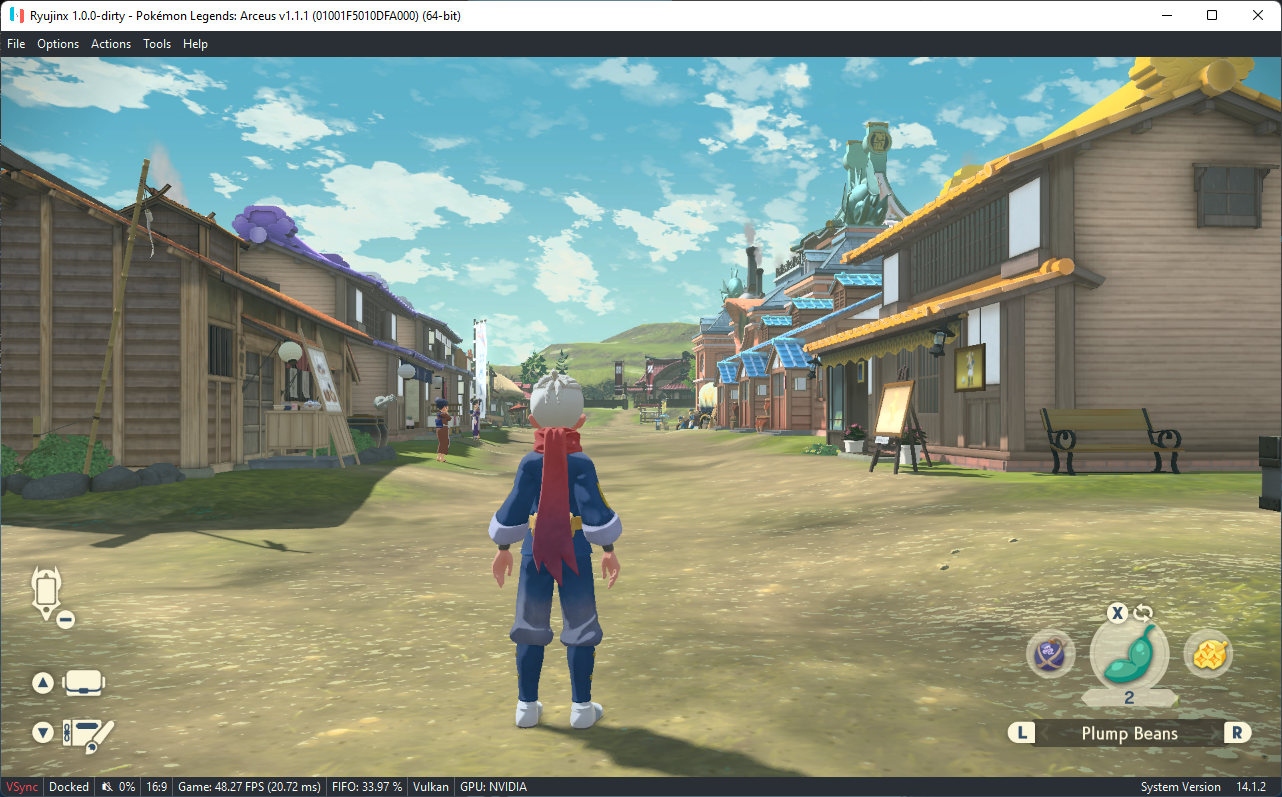
Task: Toggle VSync in the status bar
Action: 22,787
